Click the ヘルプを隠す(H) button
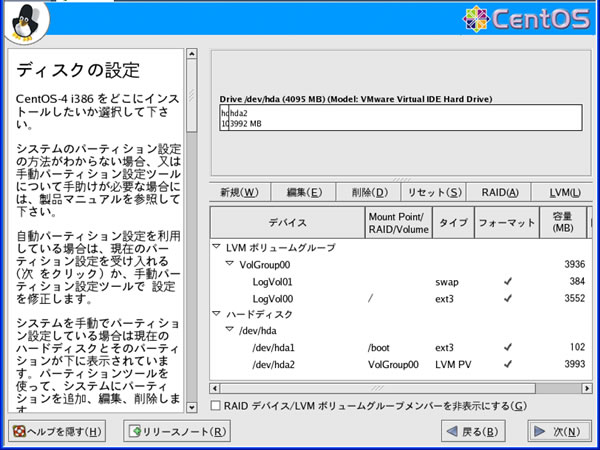Screen dimensions: 600x450 (x=57, y=431)
